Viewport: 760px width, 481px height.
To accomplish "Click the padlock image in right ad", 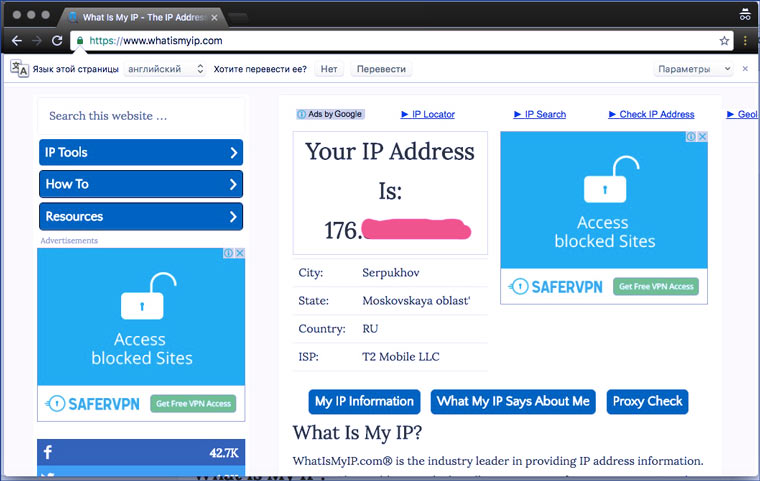I will coord(611,179).
